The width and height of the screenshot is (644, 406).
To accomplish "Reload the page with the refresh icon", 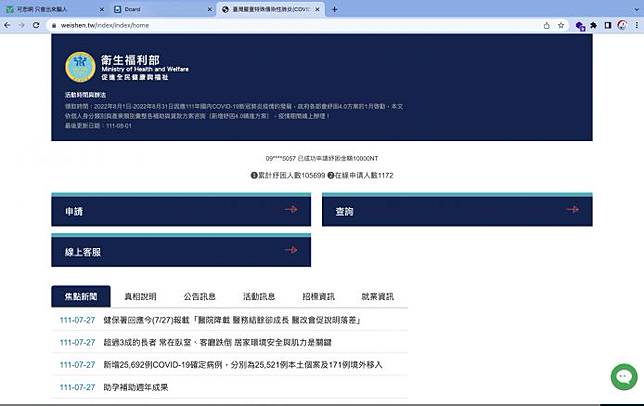I will click(x=36, y=25).
